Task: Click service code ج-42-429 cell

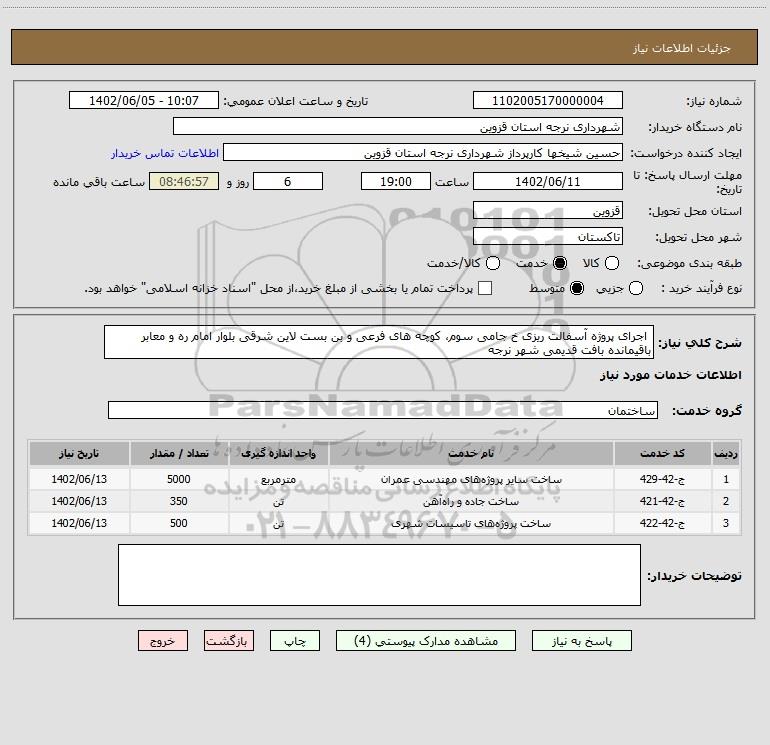Action: click(x=662, y=479)
